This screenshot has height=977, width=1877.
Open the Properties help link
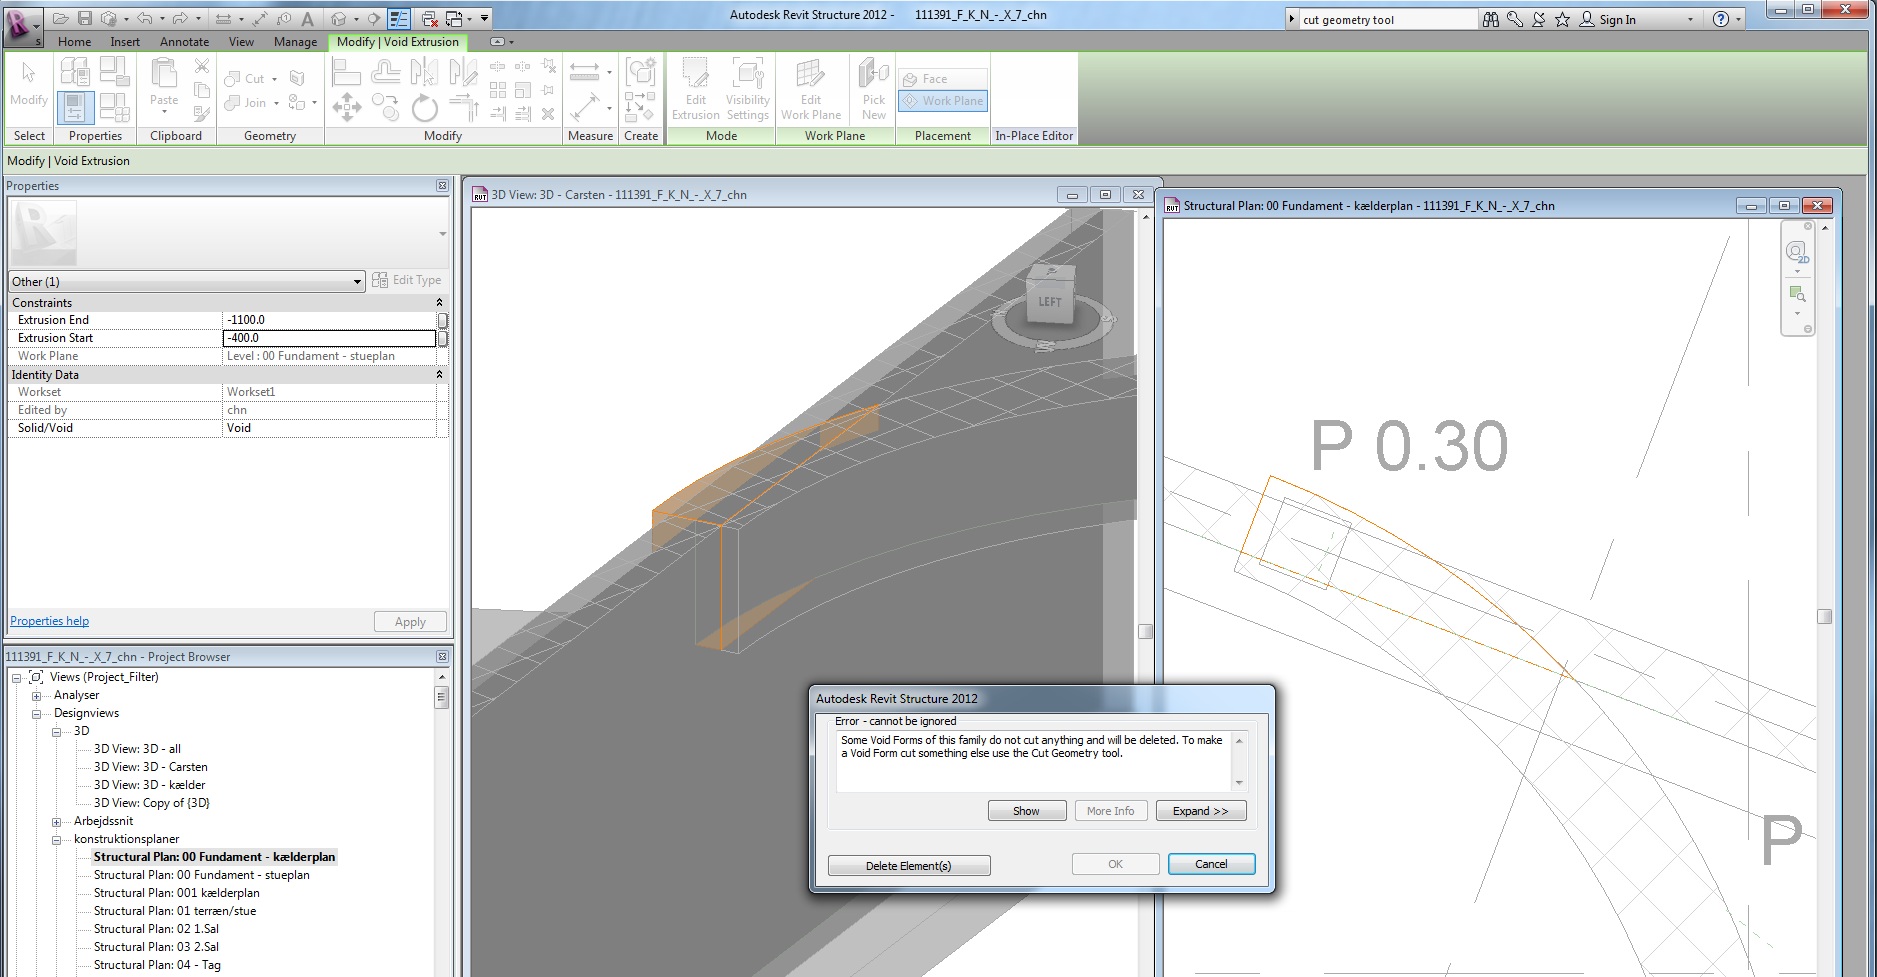pos(50,621)
